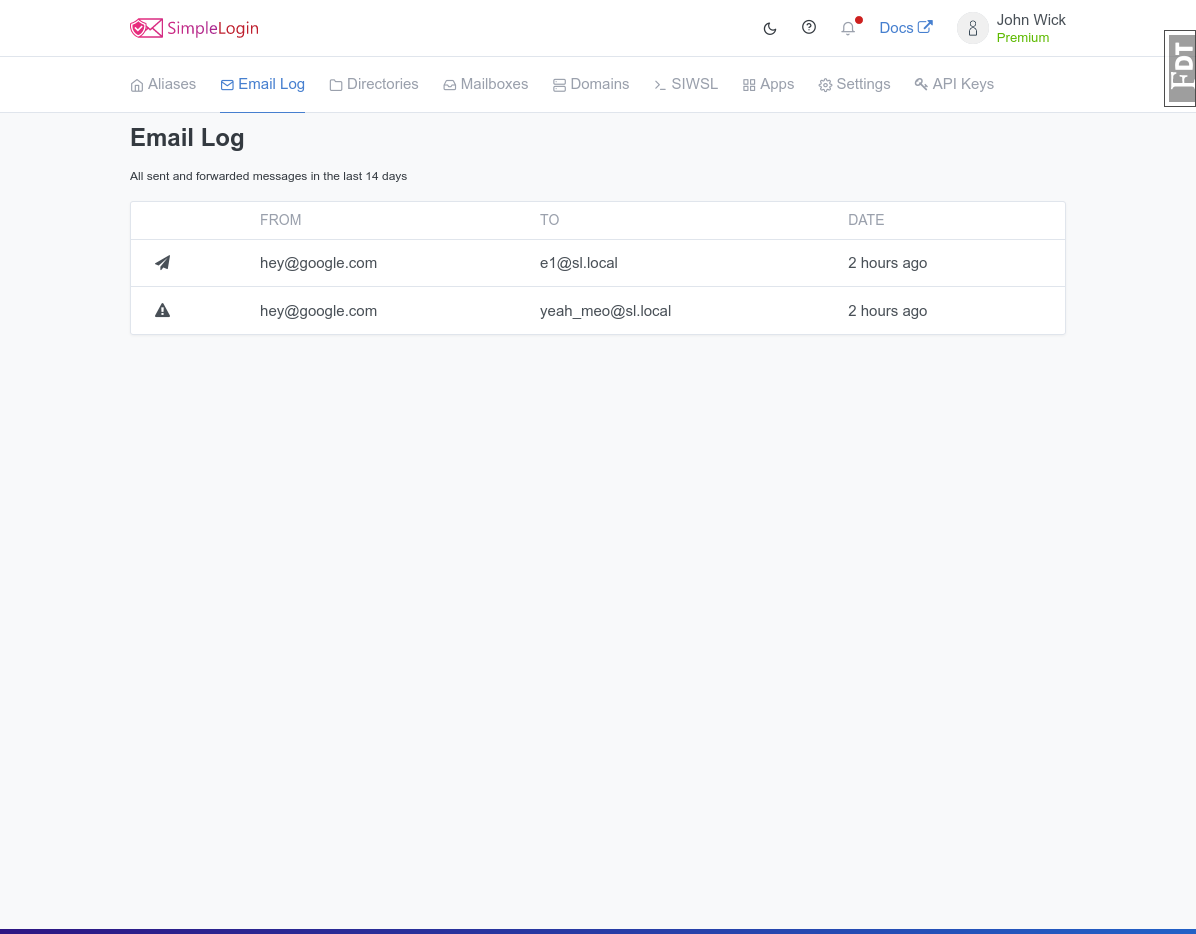Click the SimpleLogin logo
The width and height of the screenshot is (1196, 934).
(195, 28)
